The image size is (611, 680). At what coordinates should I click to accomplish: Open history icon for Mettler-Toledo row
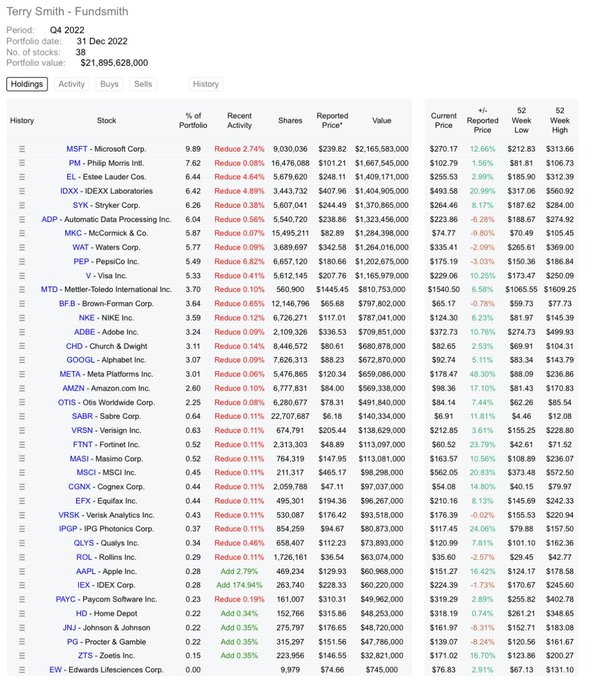click(22, 290)
